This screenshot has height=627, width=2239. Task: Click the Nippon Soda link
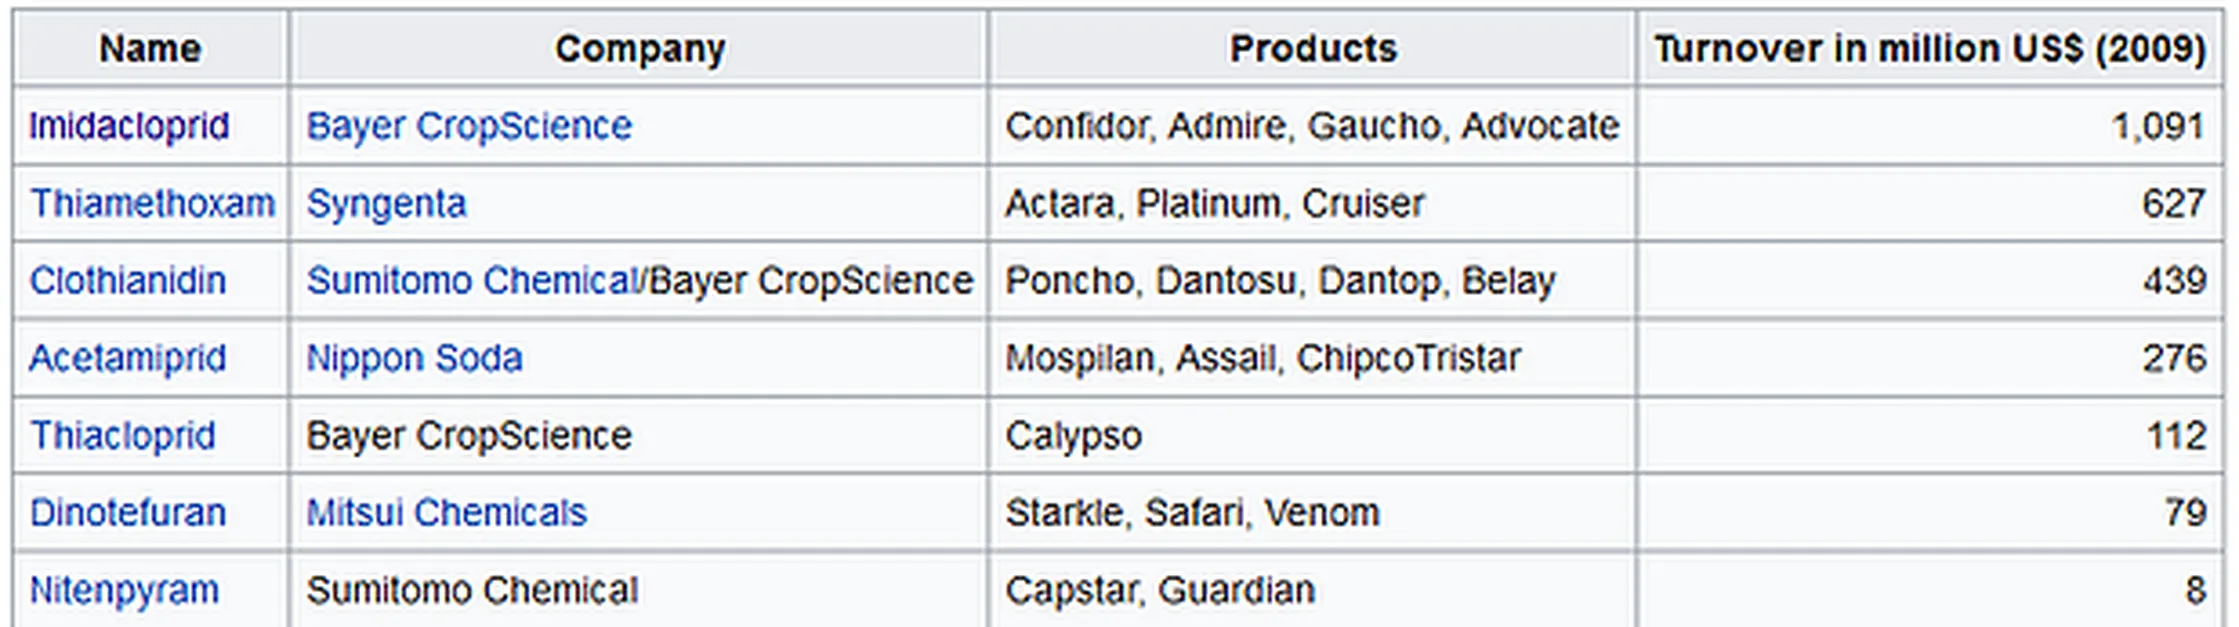click(414, 358)
